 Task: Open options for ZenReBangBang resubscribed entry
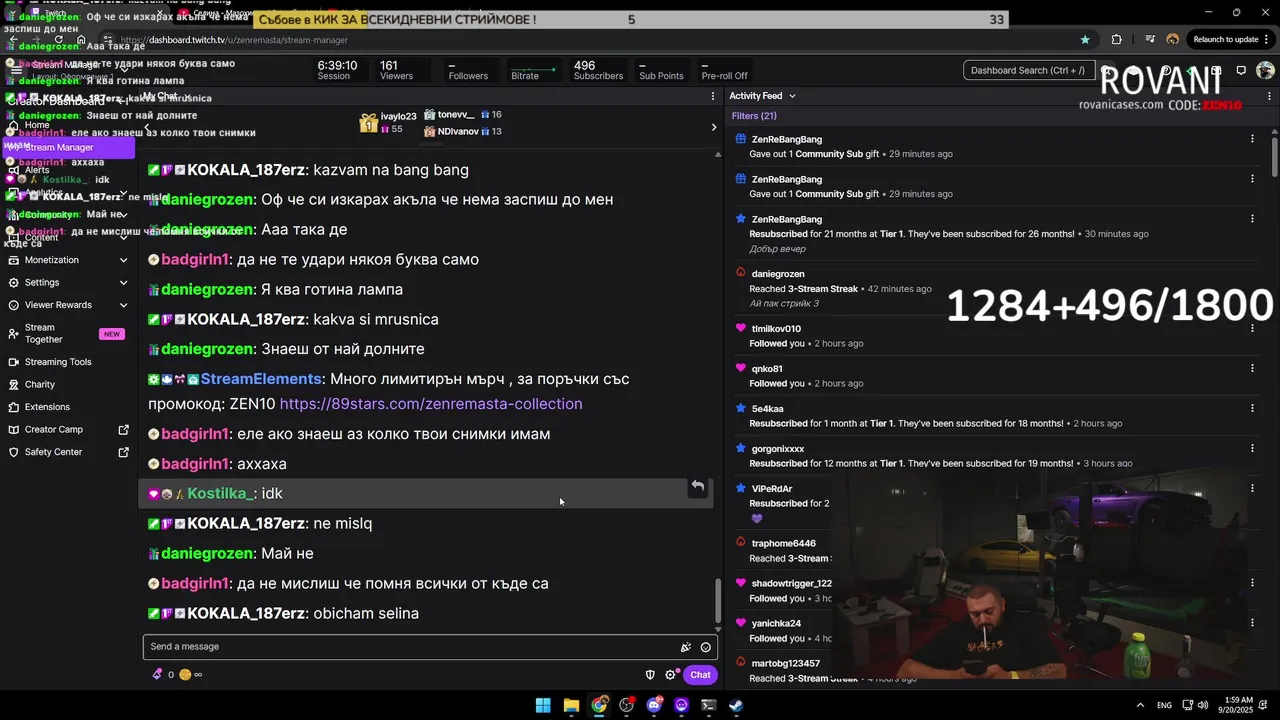tap(1252, 219)
